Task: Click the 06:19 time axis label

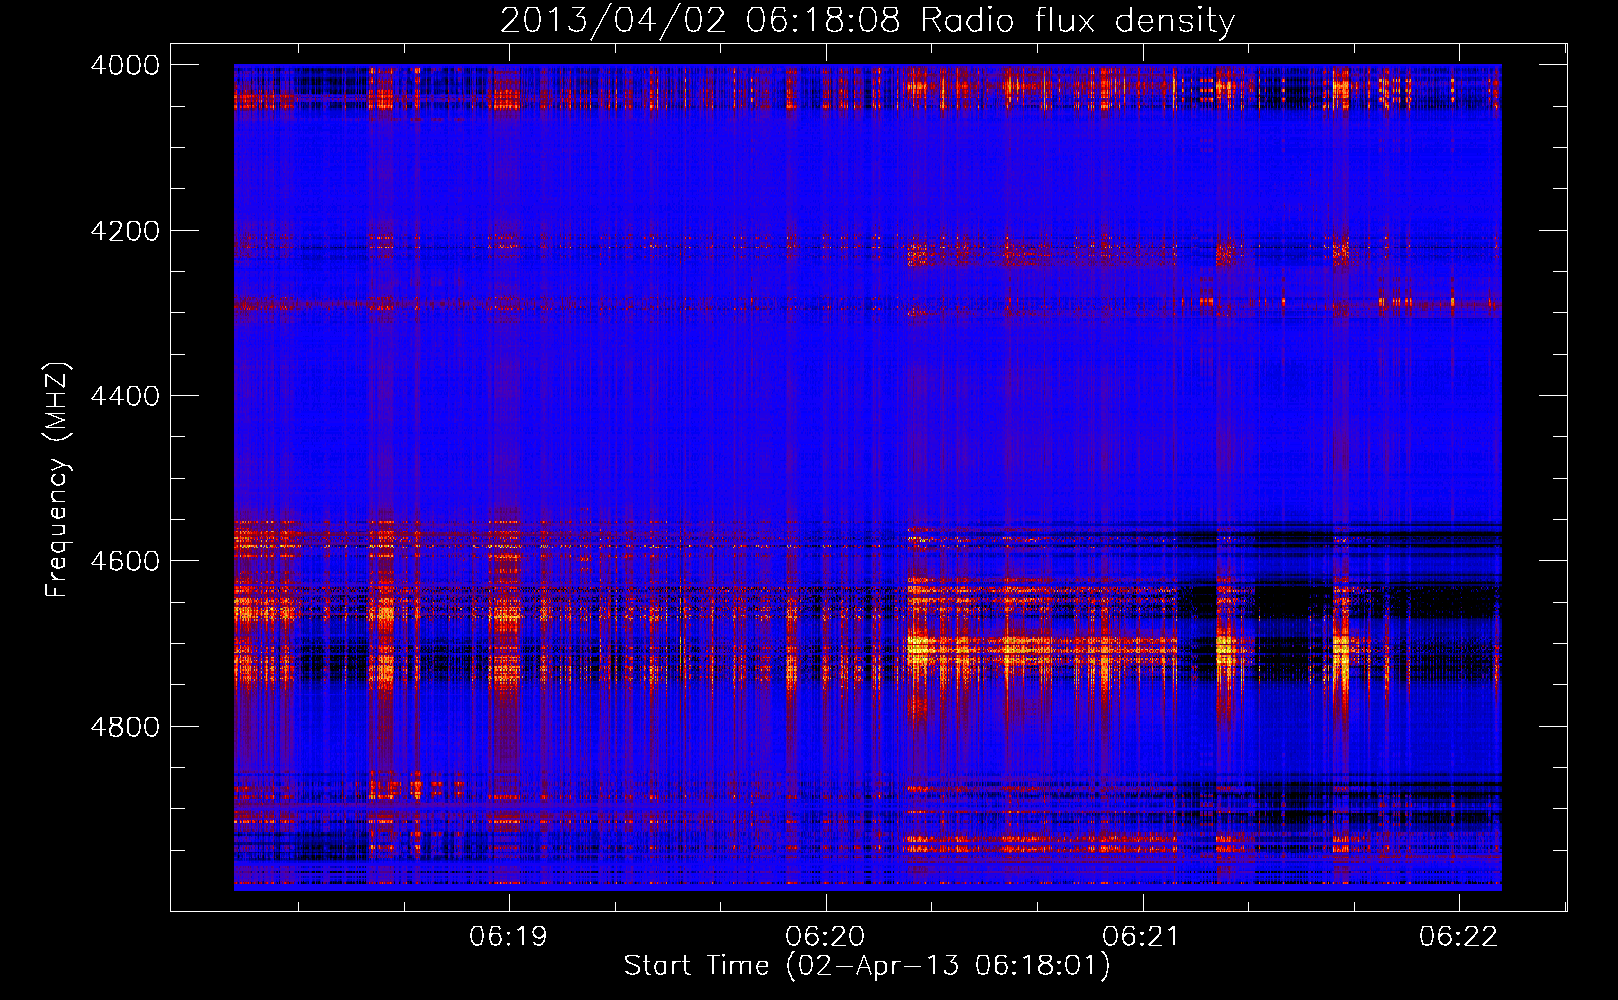Action: [x=509, y=936]
